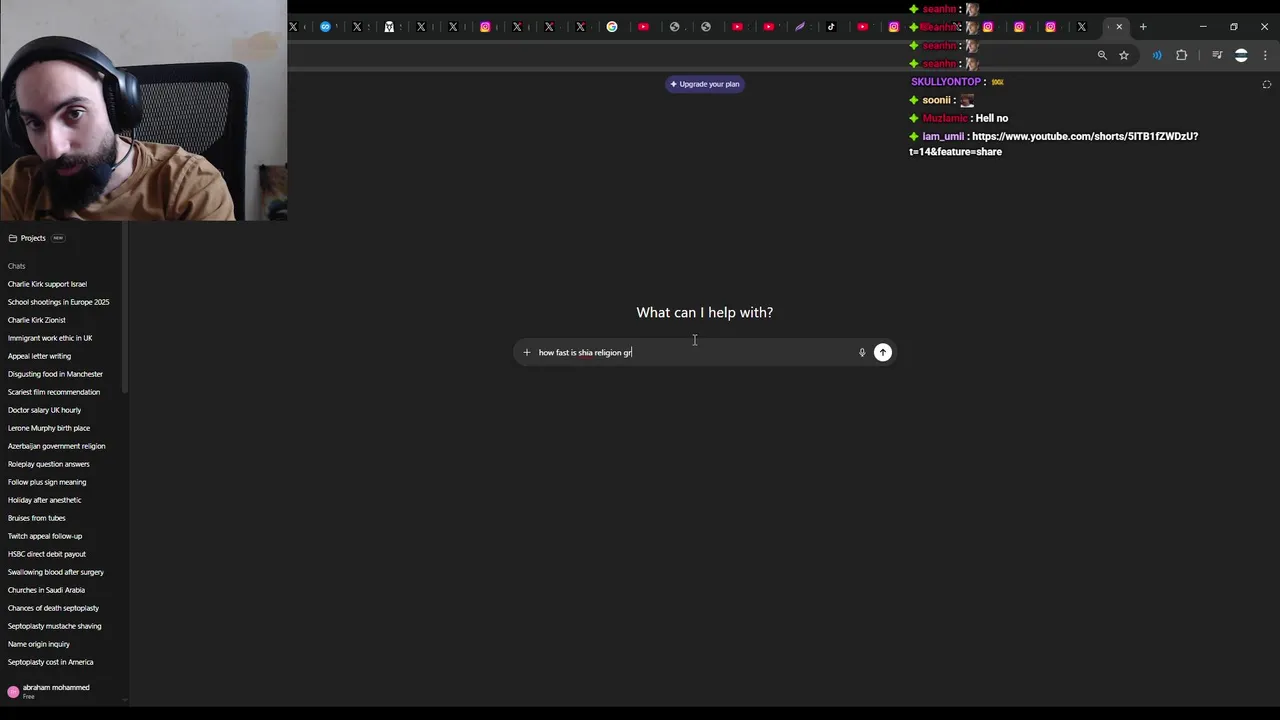
Task: Click the send arrow button in prompt box
Action: coord(882,352)
